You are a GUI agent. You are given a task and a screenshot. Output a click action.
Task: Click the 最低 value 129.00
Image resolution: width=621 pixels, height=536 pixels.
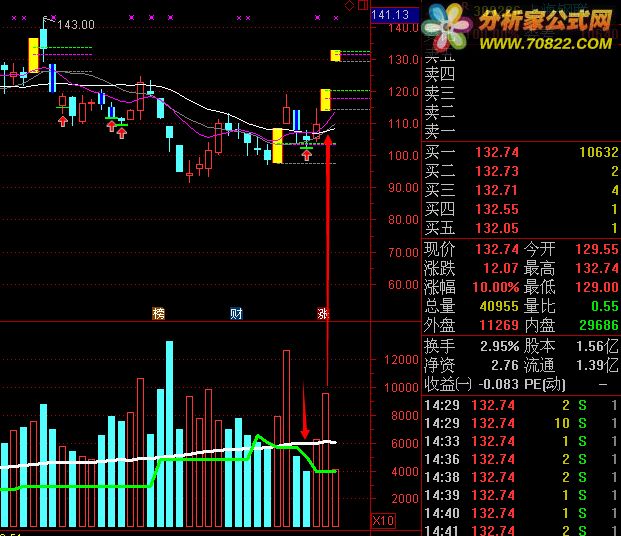click(x=597, y=287)
